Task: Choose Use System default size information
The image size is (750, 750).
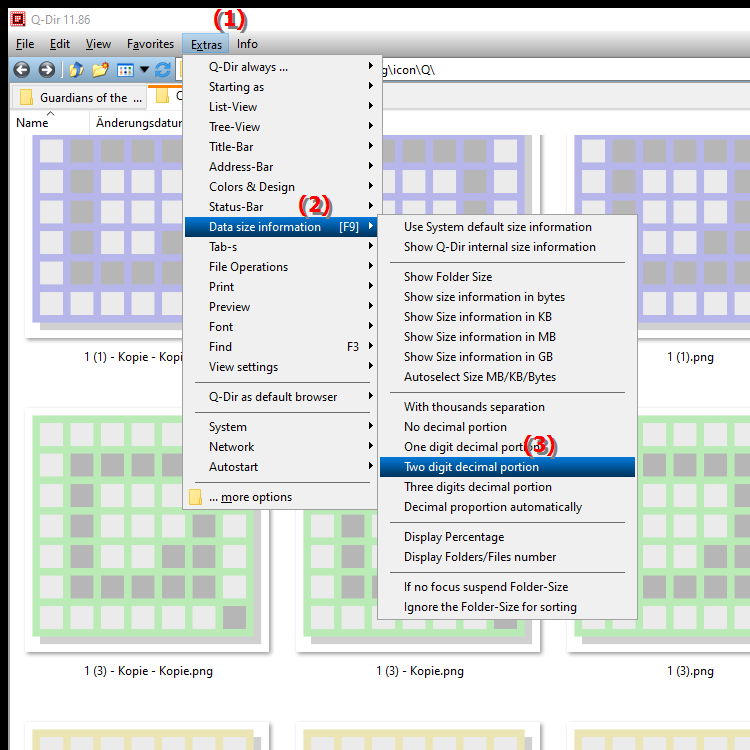Action: point(507,227)
